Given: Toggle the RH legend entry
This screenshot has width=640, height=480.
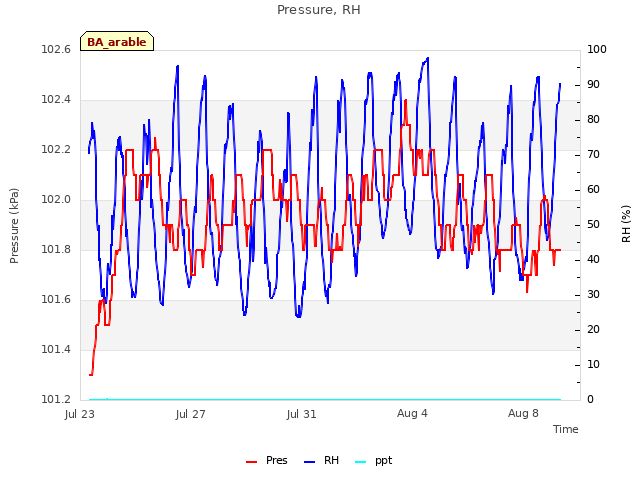Looking at the screenshot, I should click(322, 460).
